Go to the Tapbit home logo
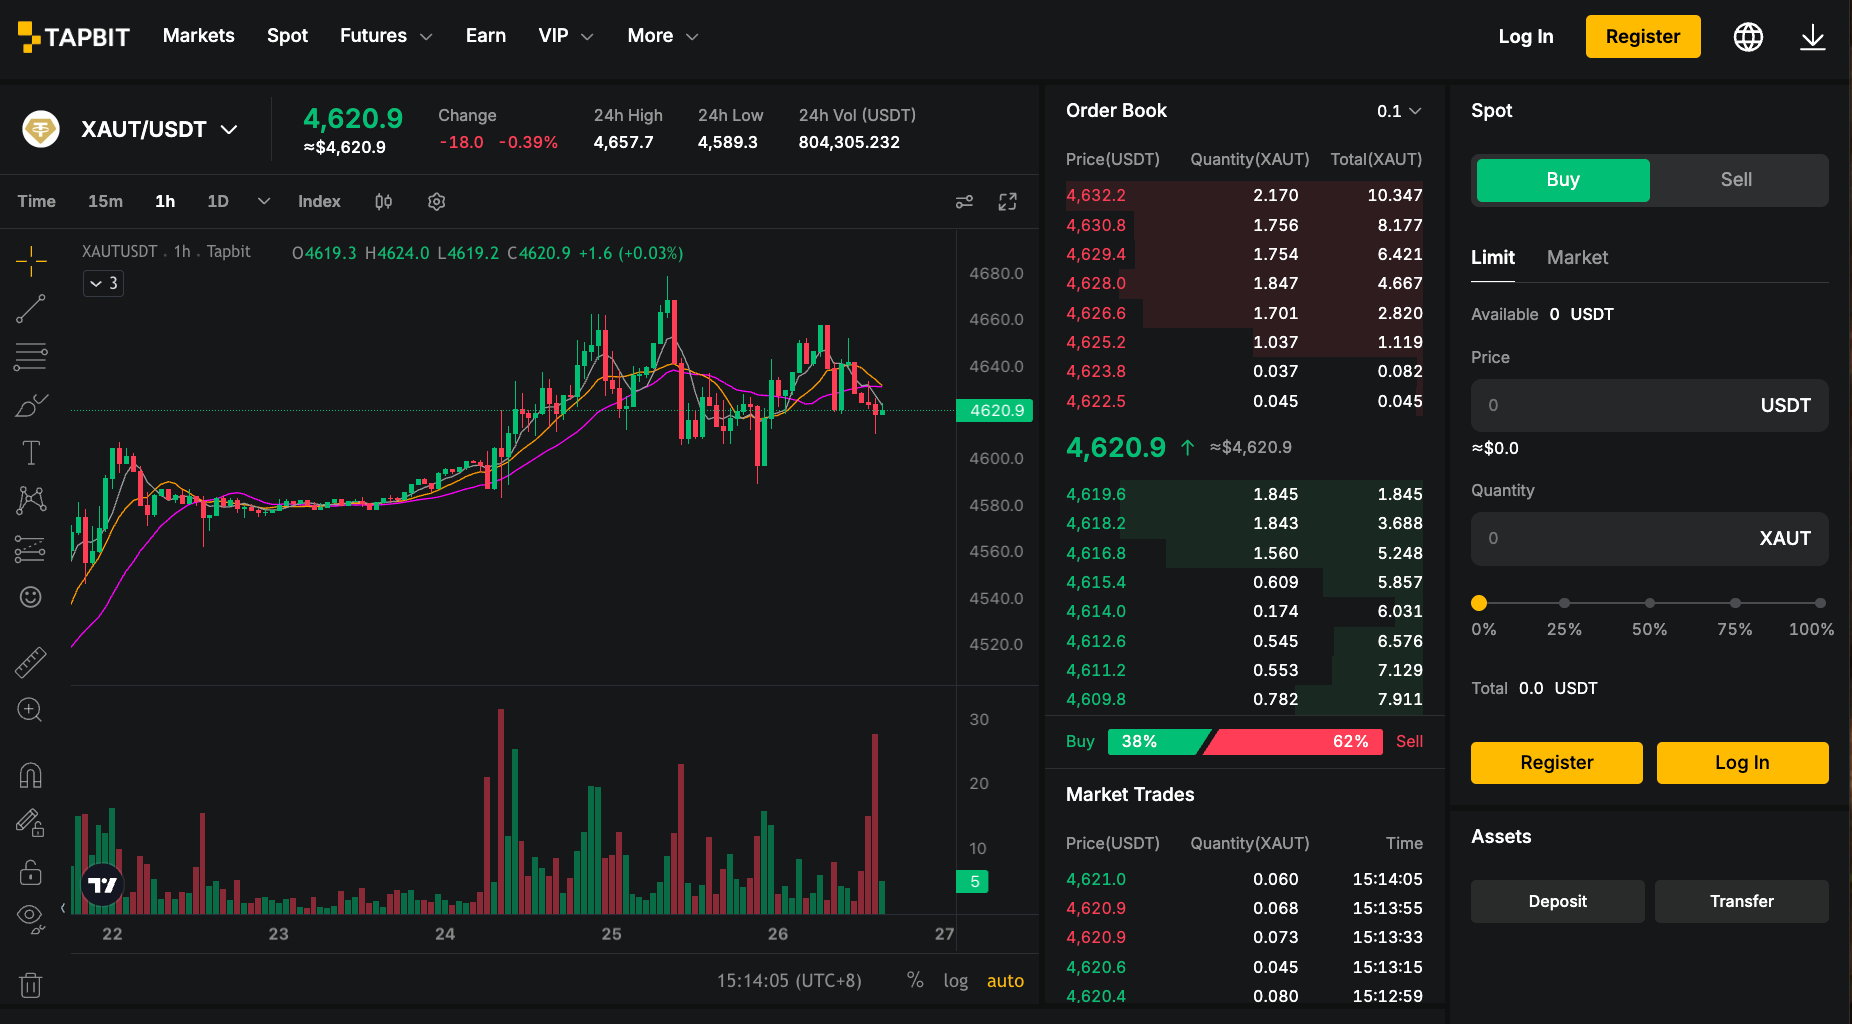 [x=74, y=37]
